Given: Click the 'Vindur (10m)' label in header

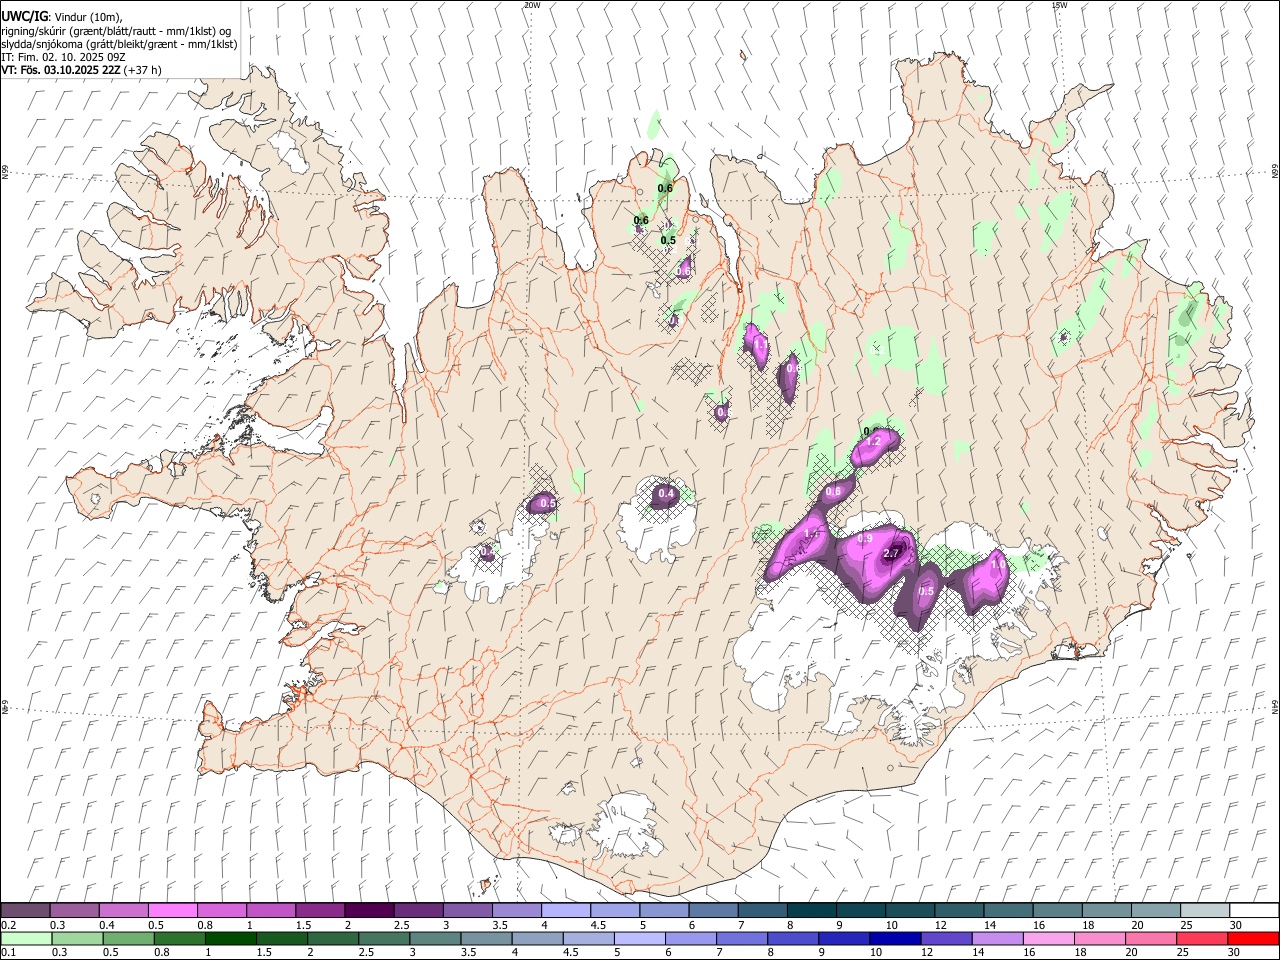Looking at the screenshot, I should click(88, 17).
